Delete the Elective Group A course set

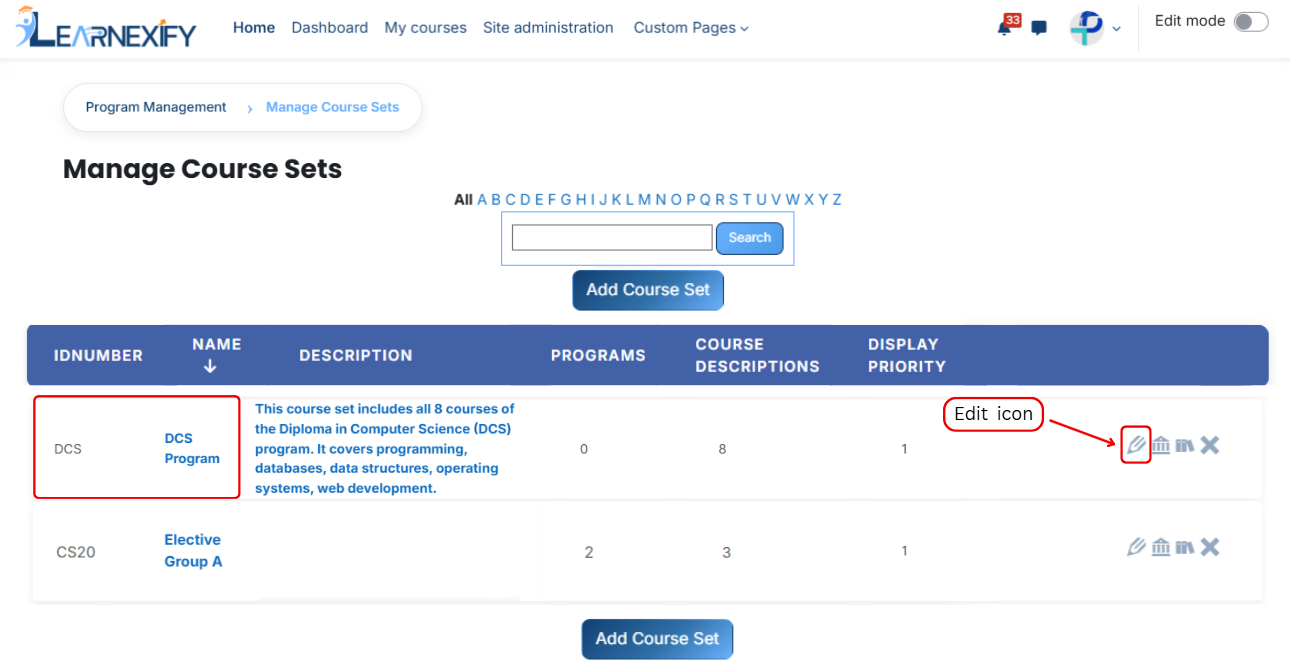tap(1210, 547)
